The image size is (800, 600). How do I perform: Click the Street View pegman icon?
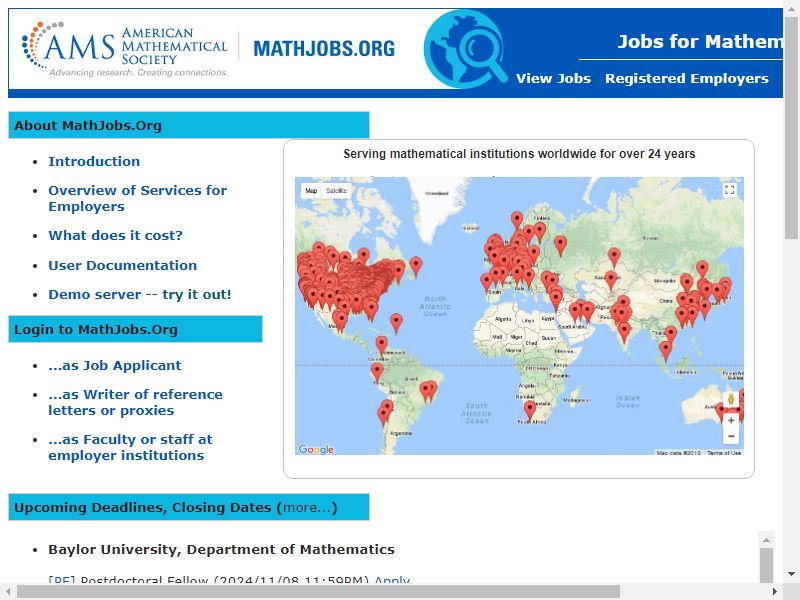pos(731,399)
